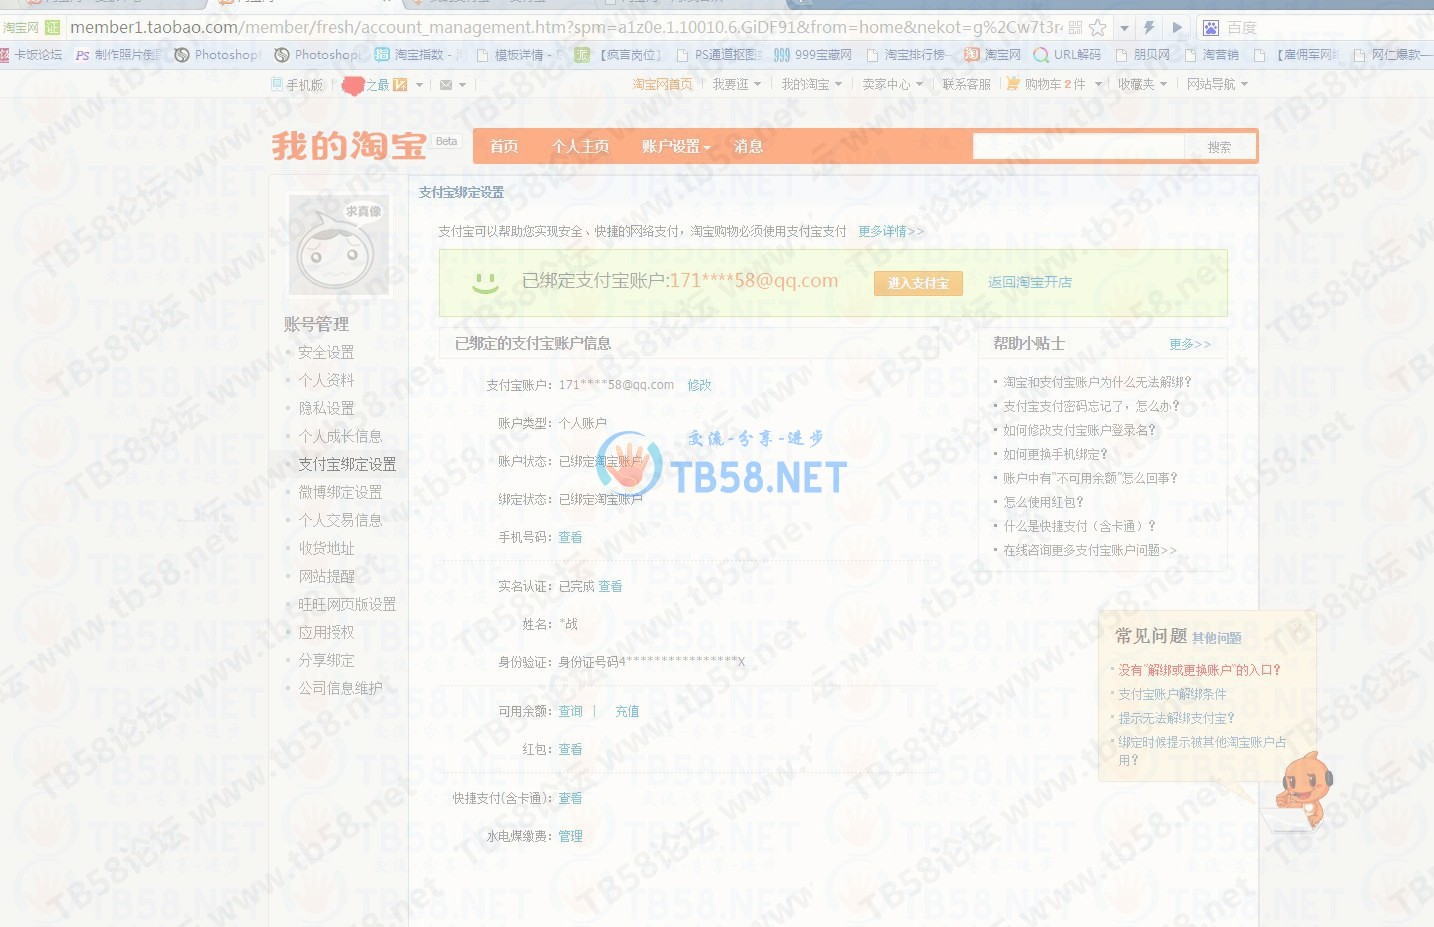Open the 淘营销 bookmark
1434x927 pixels.
point(1211,55)
